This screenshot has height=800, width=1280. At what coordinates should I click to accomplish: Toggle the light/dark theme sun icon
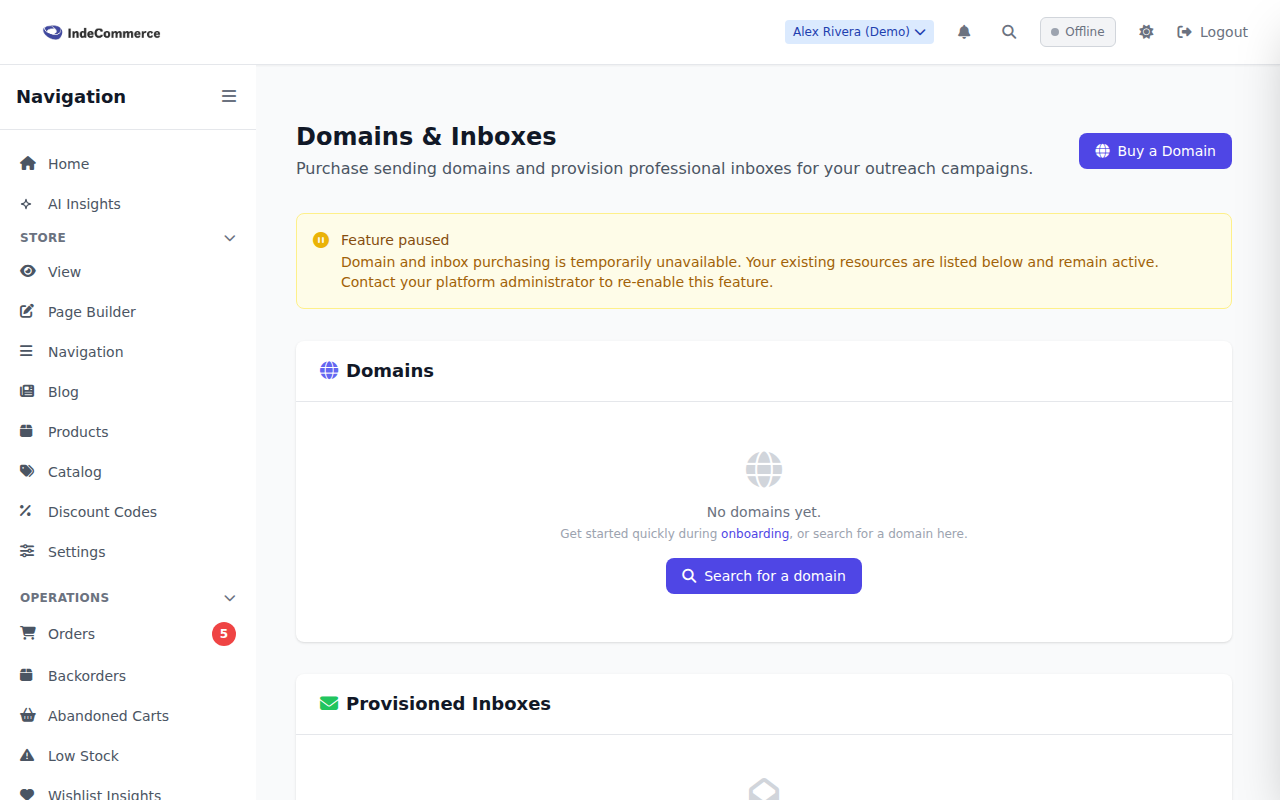pos(1146,32)
